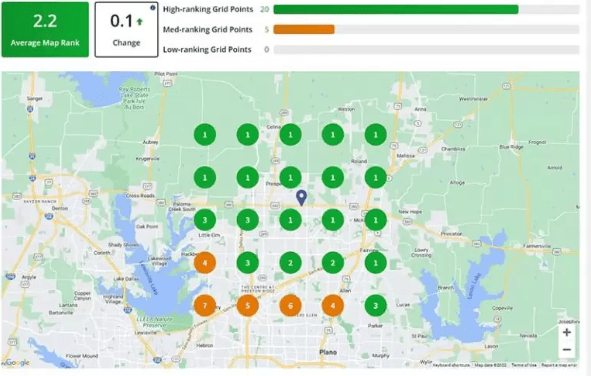Click the blue business location pin
The image size is (591, 376).
click(301, 198)
